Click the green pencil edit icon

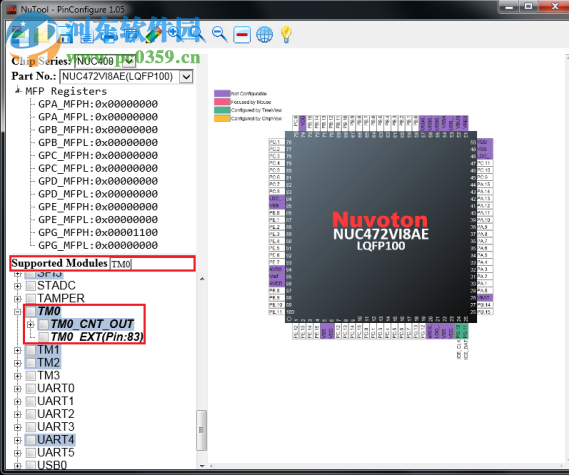[153, 34]
